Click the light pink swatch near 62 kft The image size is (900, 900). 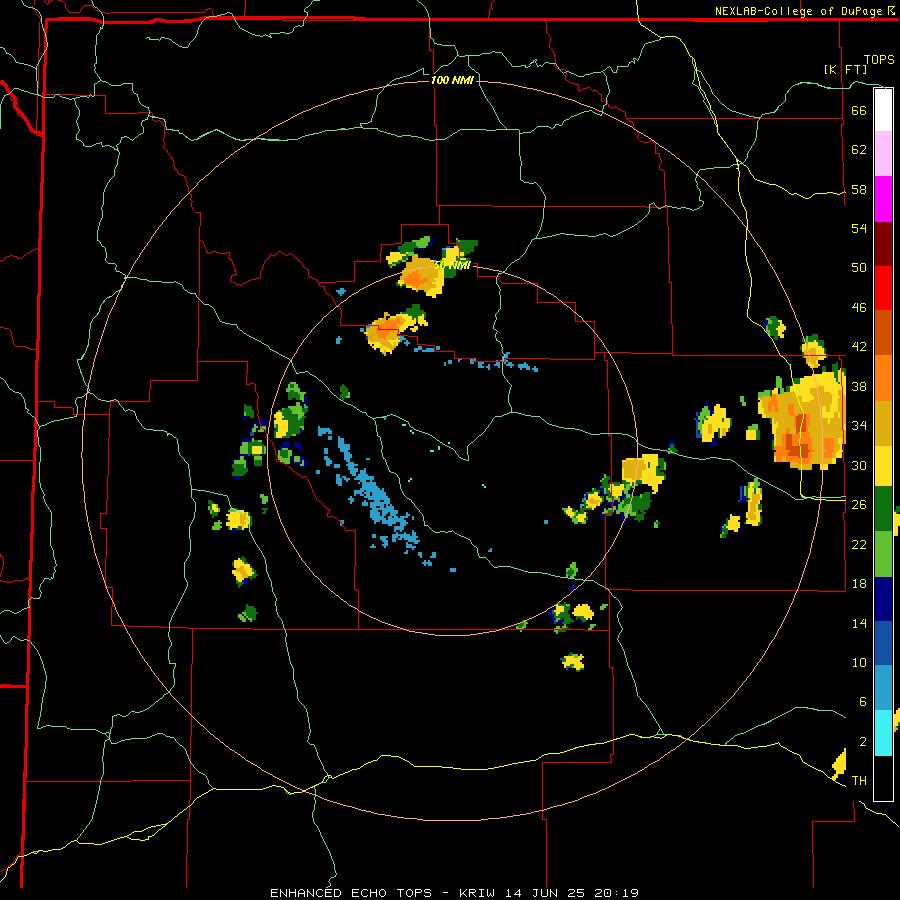[883, 153]
